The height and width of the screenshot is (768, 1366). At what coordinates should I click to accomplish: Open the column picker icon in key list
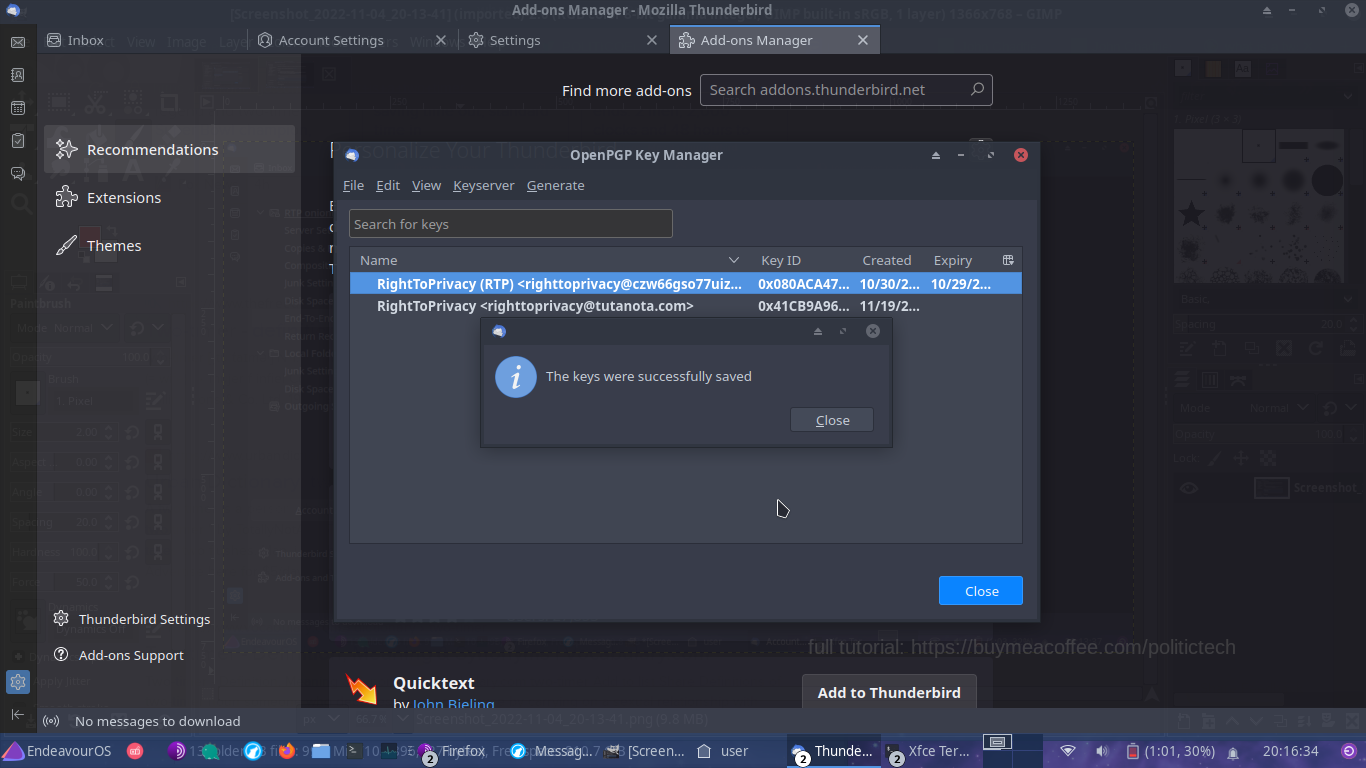pos(1008,260)
